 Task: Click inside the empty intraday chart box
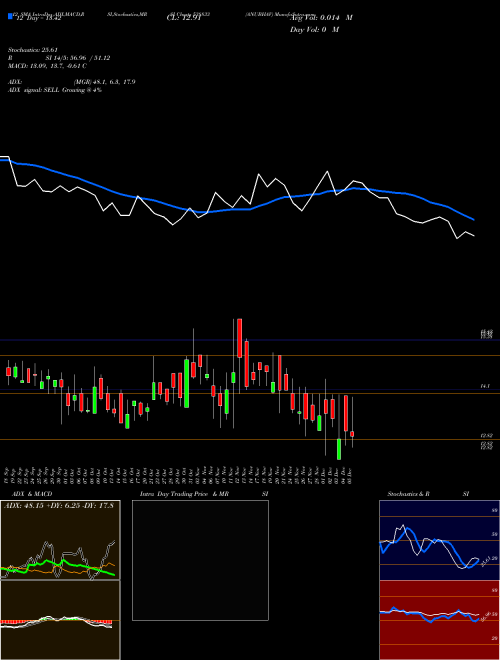[x=200, y=560]
